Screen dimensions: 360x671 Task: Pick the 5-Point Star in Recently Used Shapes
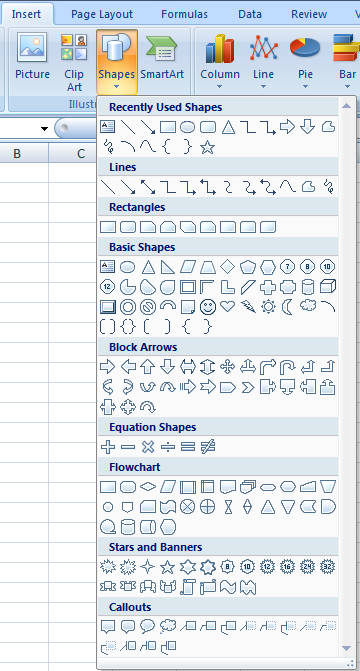(208, 148)
